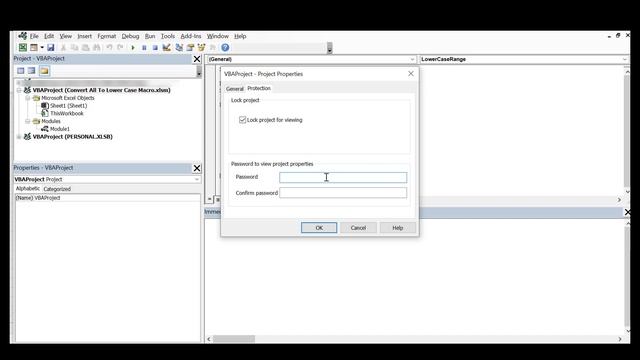This screenshot has width=640, height=360.
Task: Switch to the Categorized properties tab
Action: coord(57,189)
